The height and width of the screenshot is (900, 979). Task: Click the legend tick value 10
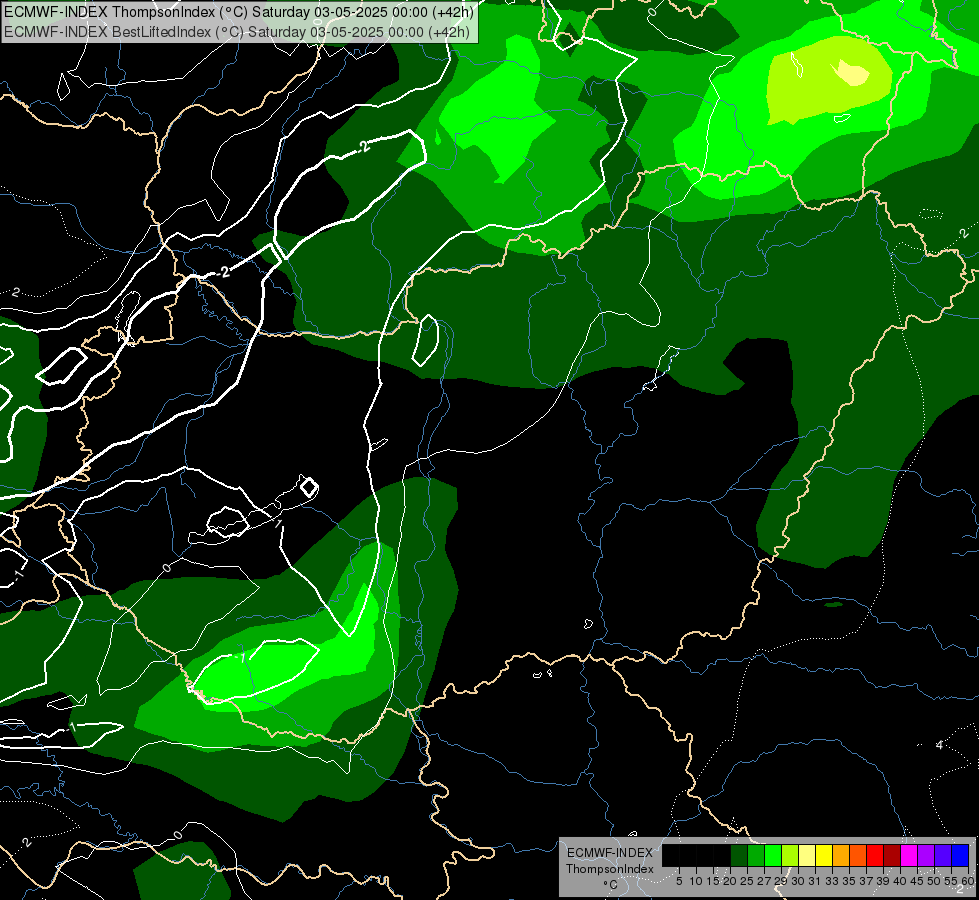(696, 881)
